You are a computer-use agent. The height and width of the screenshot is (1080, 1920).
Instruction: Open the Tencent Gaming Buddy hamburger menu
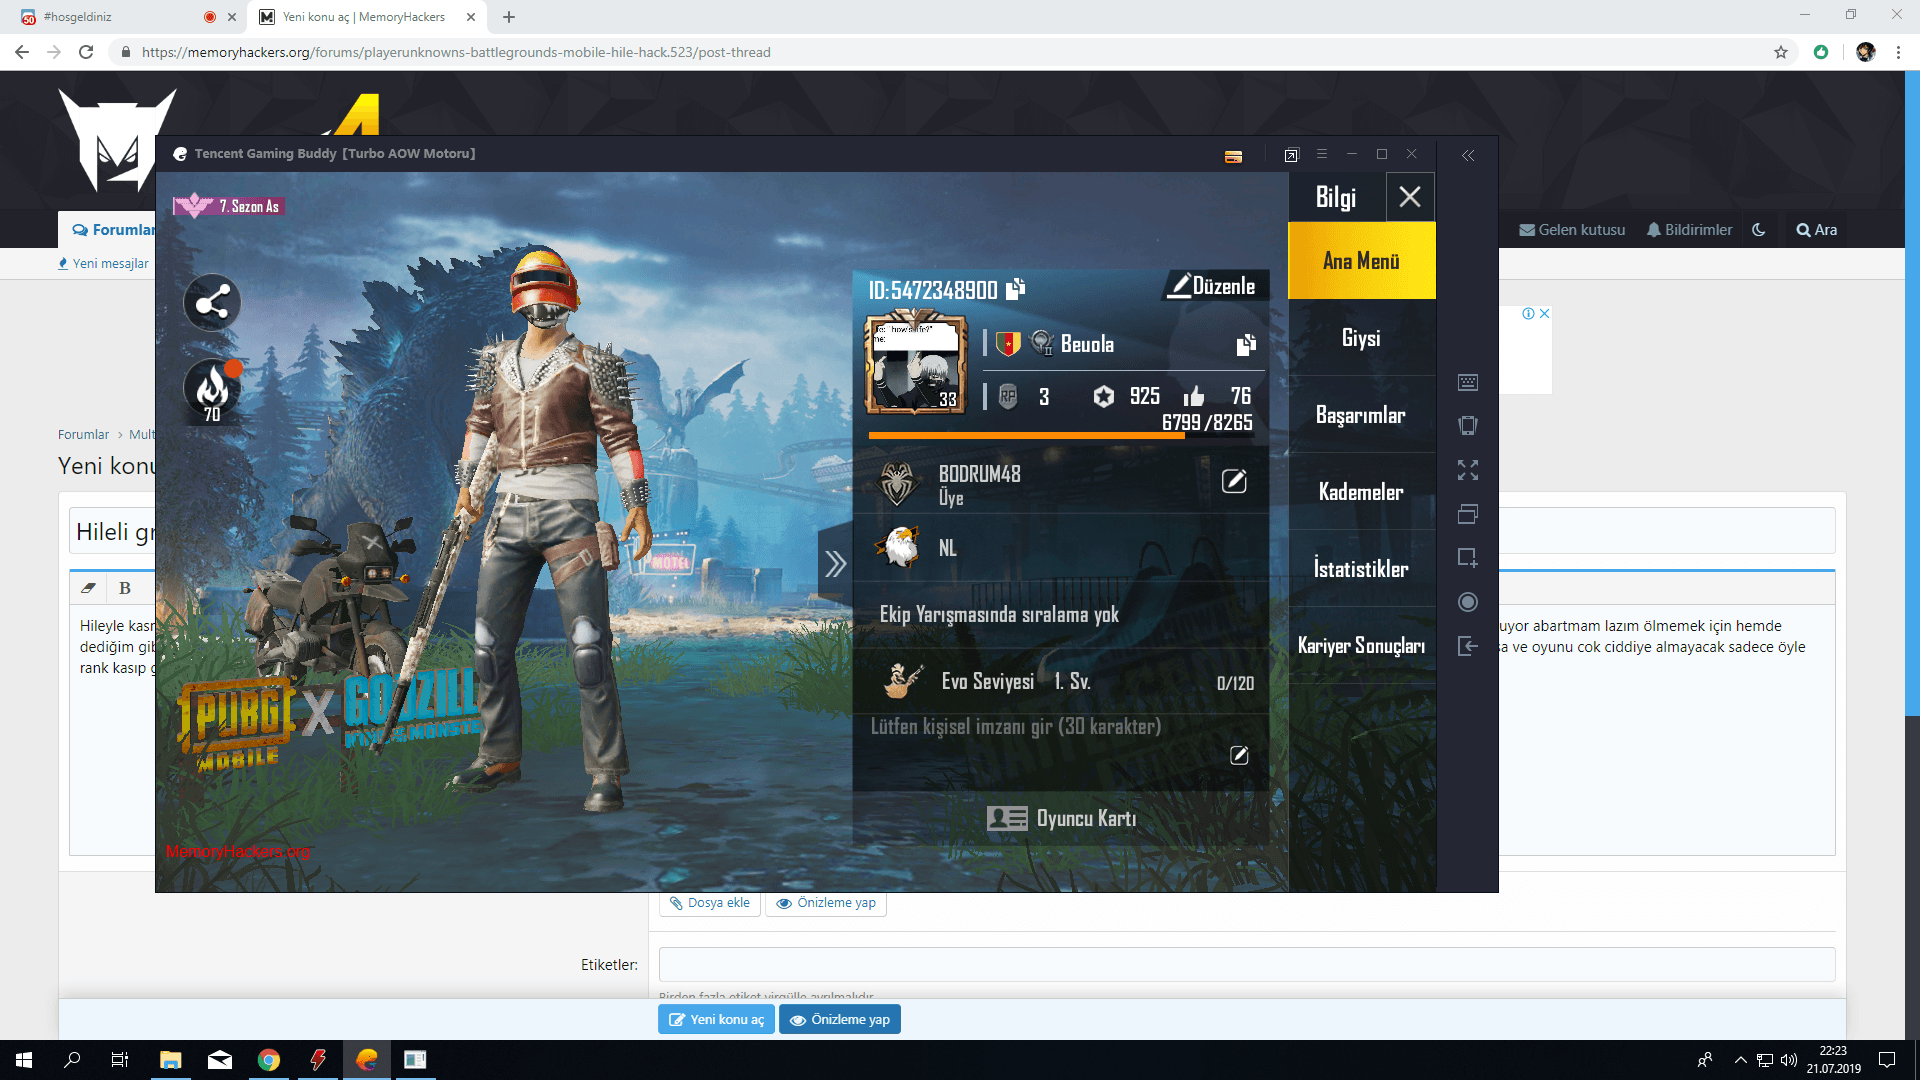(1322, 154)
